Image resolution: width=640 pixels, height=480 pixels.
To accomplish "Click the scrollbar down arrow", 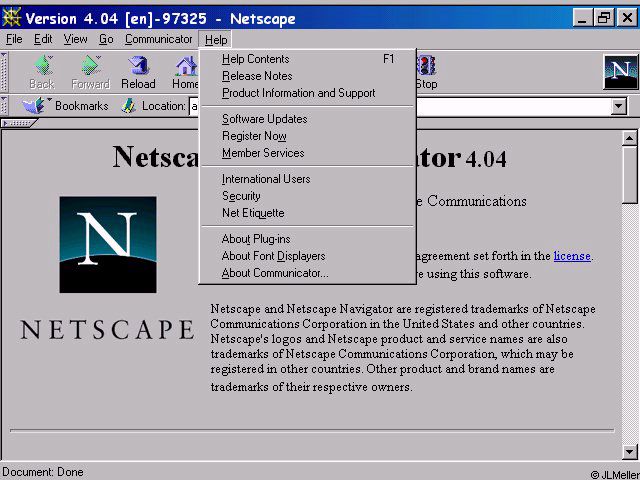I will 629,451.
